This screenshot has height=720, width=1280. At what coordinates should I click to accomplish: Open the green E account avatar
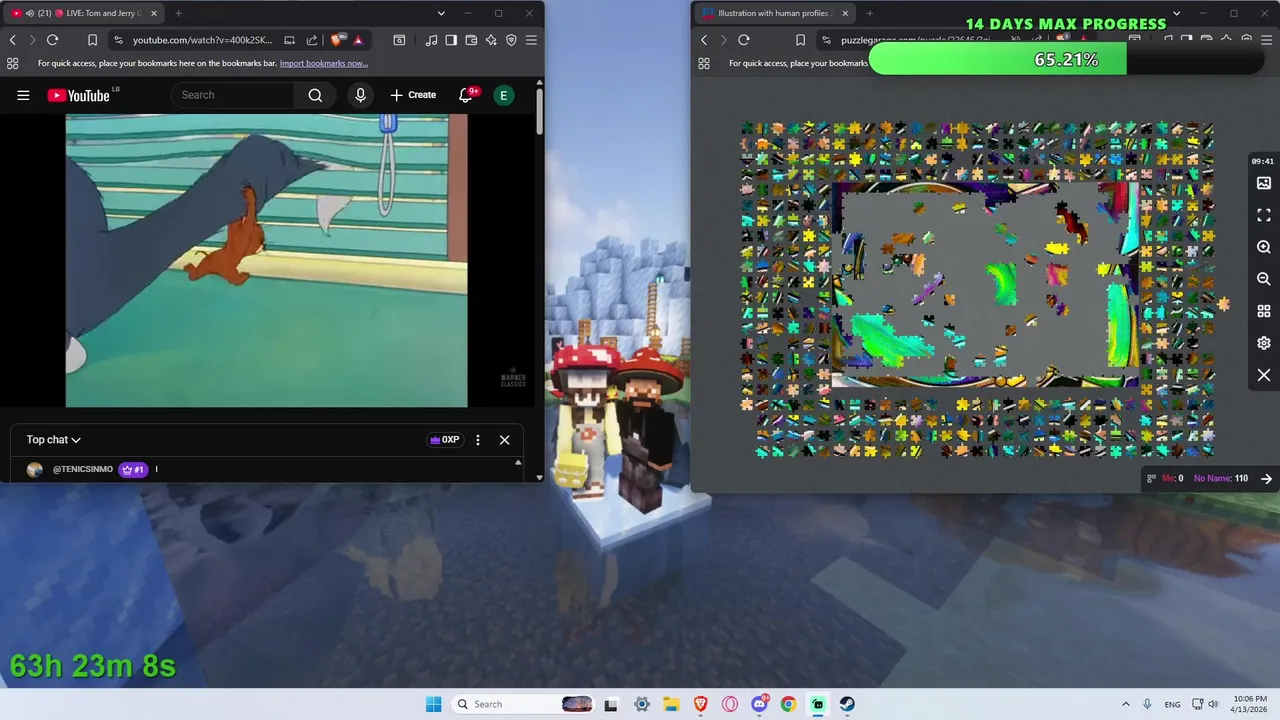tap(503, 95)
